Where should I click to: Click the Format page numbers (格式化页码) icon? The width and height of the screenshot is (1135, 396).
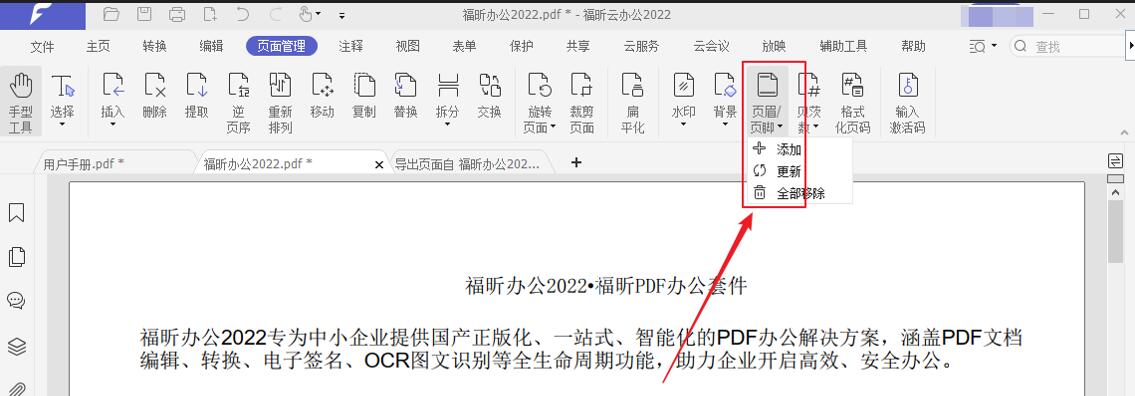click(853, 86)
